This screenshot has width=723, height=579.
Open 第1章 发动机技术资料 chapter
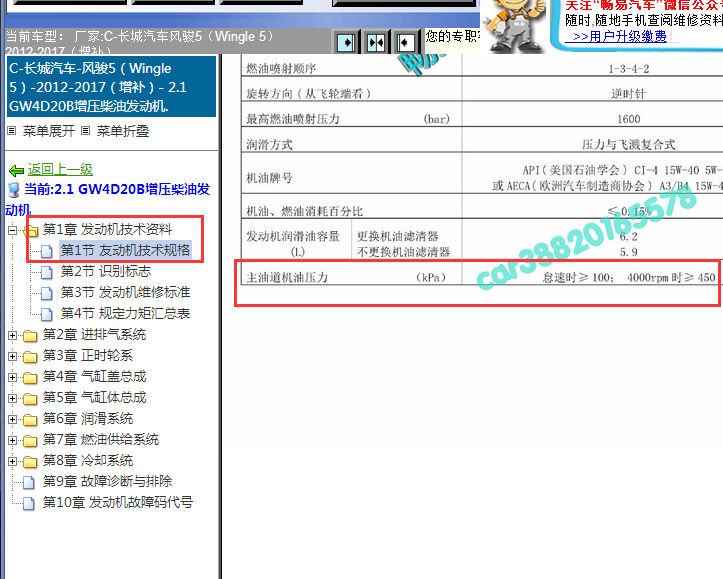point(107,229)
